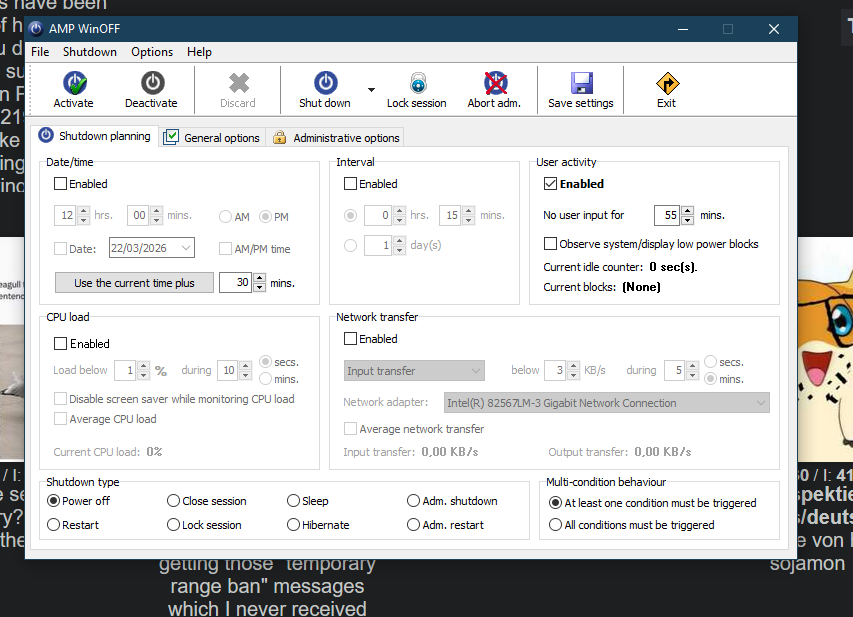
Task: Open the Help menu
Action: pos(199,52)
